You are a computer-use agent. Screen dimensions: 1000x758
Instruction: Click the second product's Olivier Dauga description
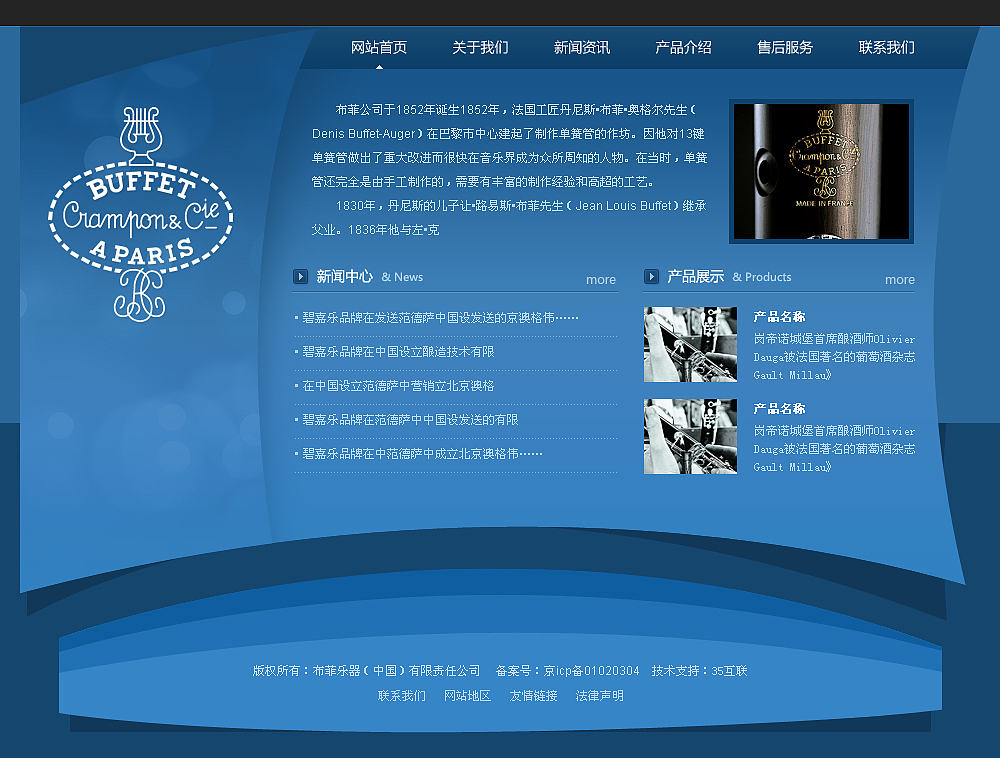pos(834,449)
